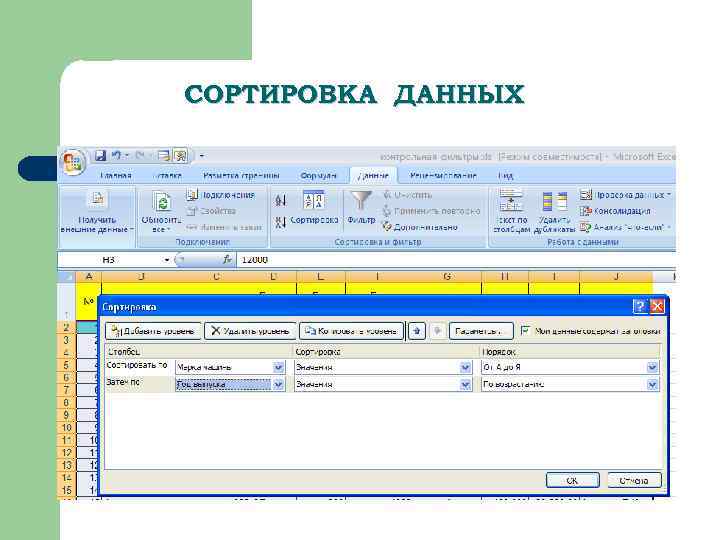Select column header J
The height and width of the screenshot is (540, 720).
coord(616,276)
